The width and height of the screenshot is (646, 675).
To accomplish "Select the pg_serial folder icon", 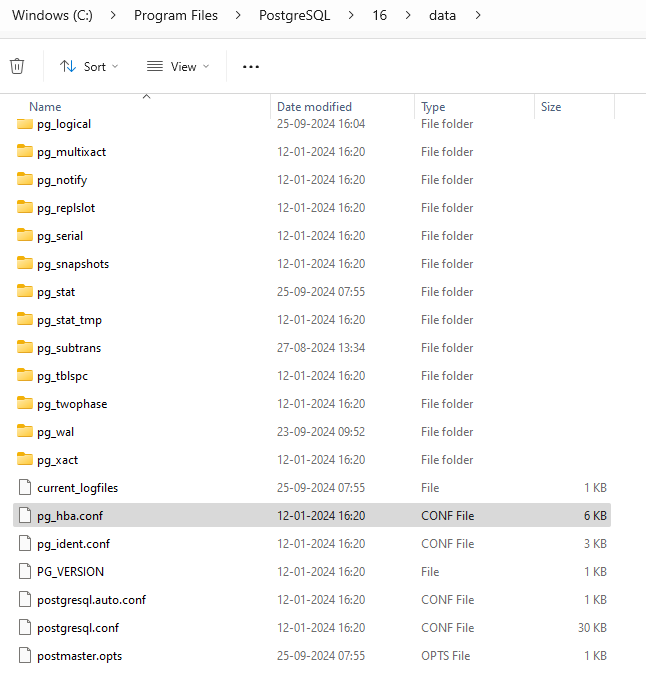I will pos(25,235).
